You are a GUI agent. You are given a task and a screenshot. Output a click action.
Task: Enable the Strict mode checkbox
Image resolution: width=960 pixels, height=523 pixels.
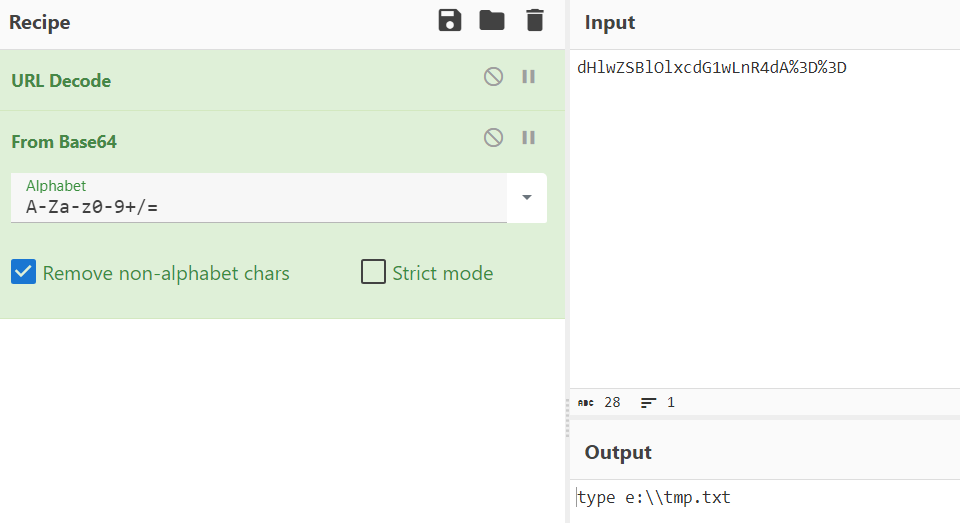coord(373,272)
